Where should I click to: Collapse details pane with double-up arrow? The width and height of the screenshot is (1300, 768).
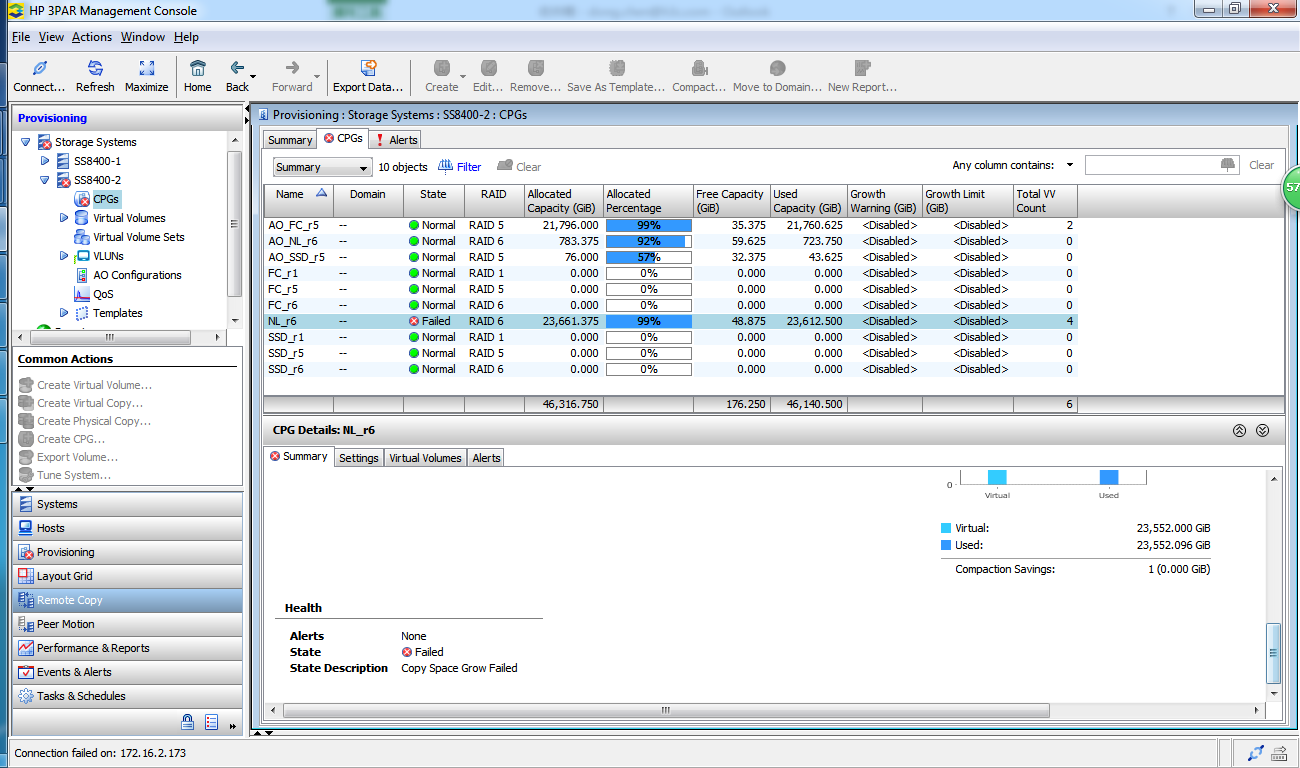tap(1239, 430)
